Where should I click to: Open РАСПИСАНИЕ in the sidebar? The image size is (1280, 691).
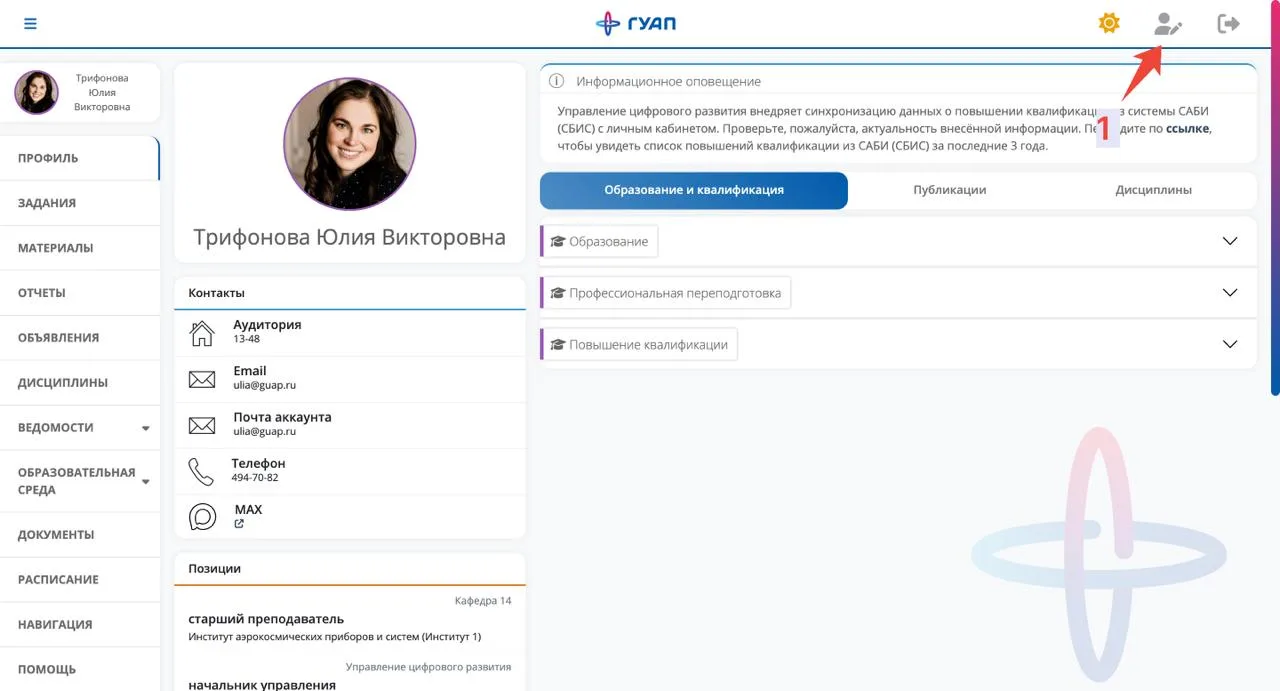pyautogui.click(x=80, y=580)
